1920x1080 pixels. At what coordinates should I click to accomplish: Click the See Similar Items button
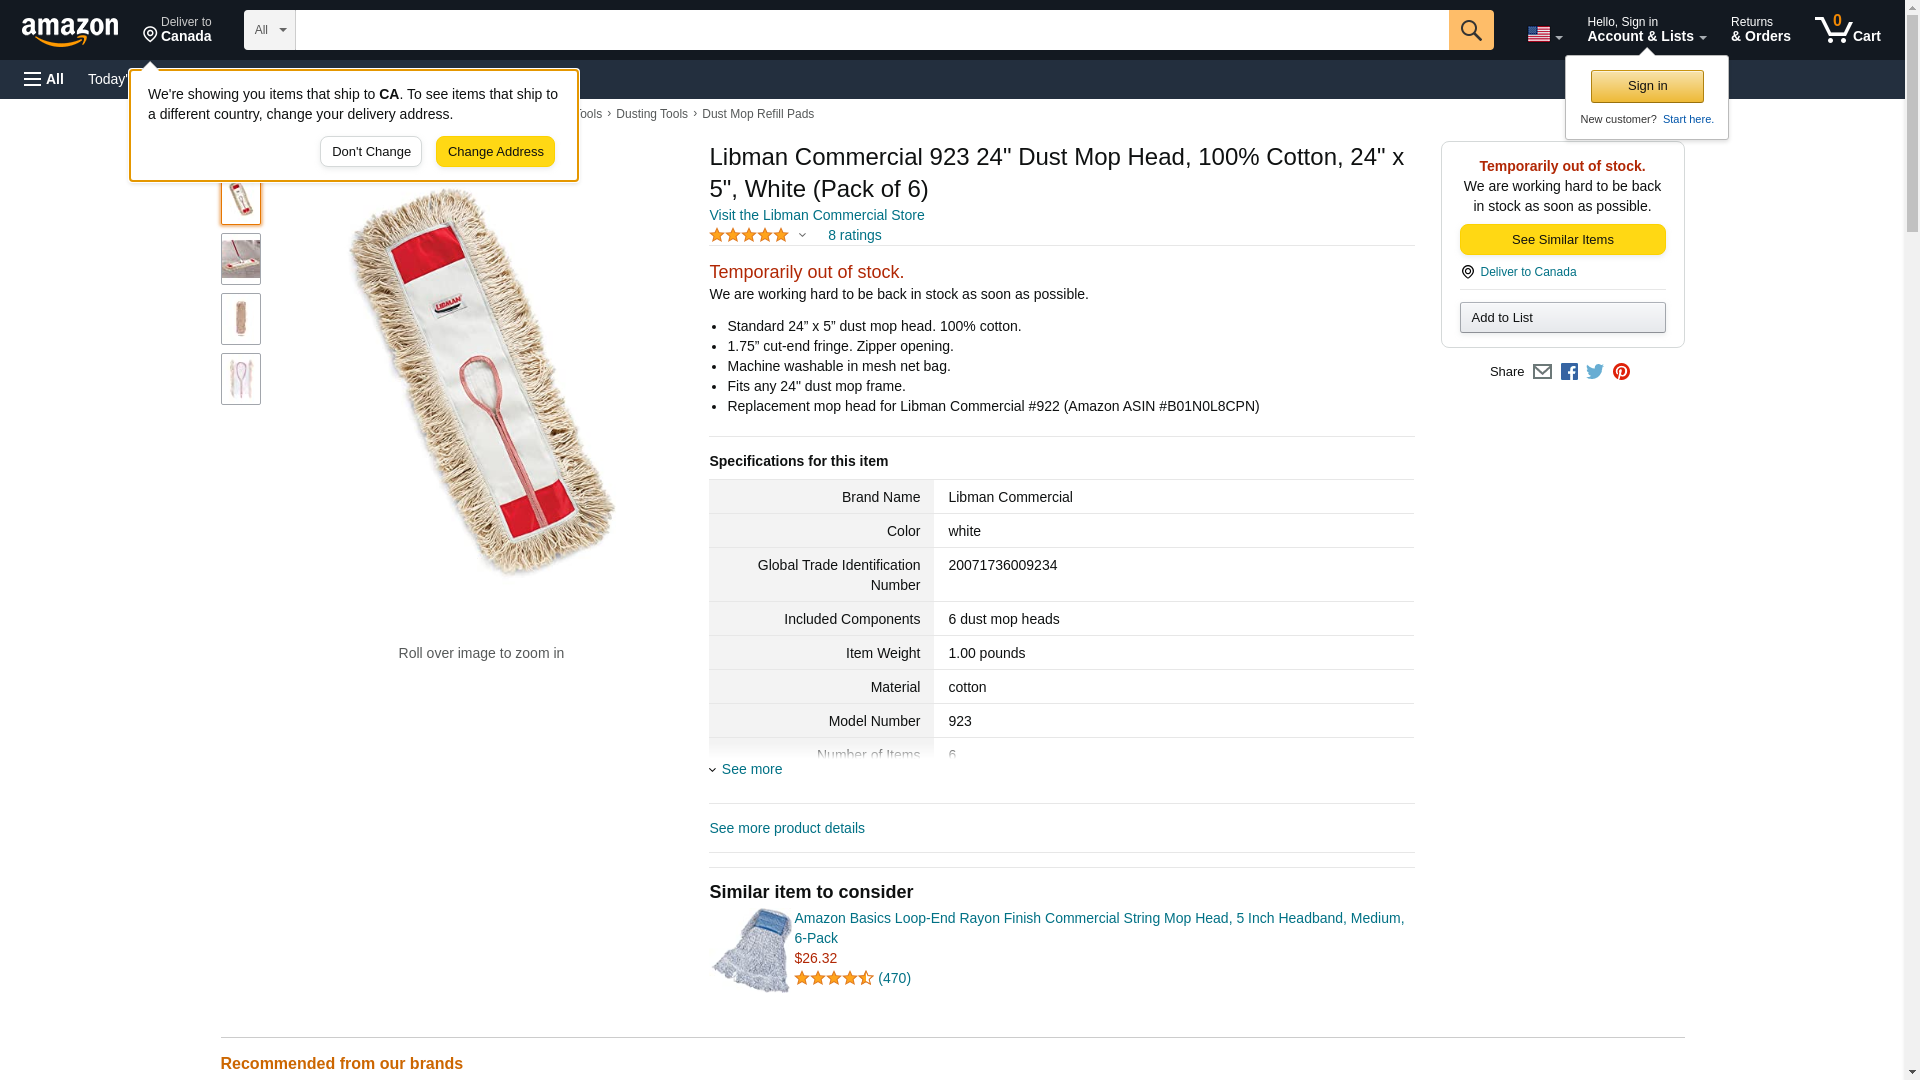coord(1562,240)
